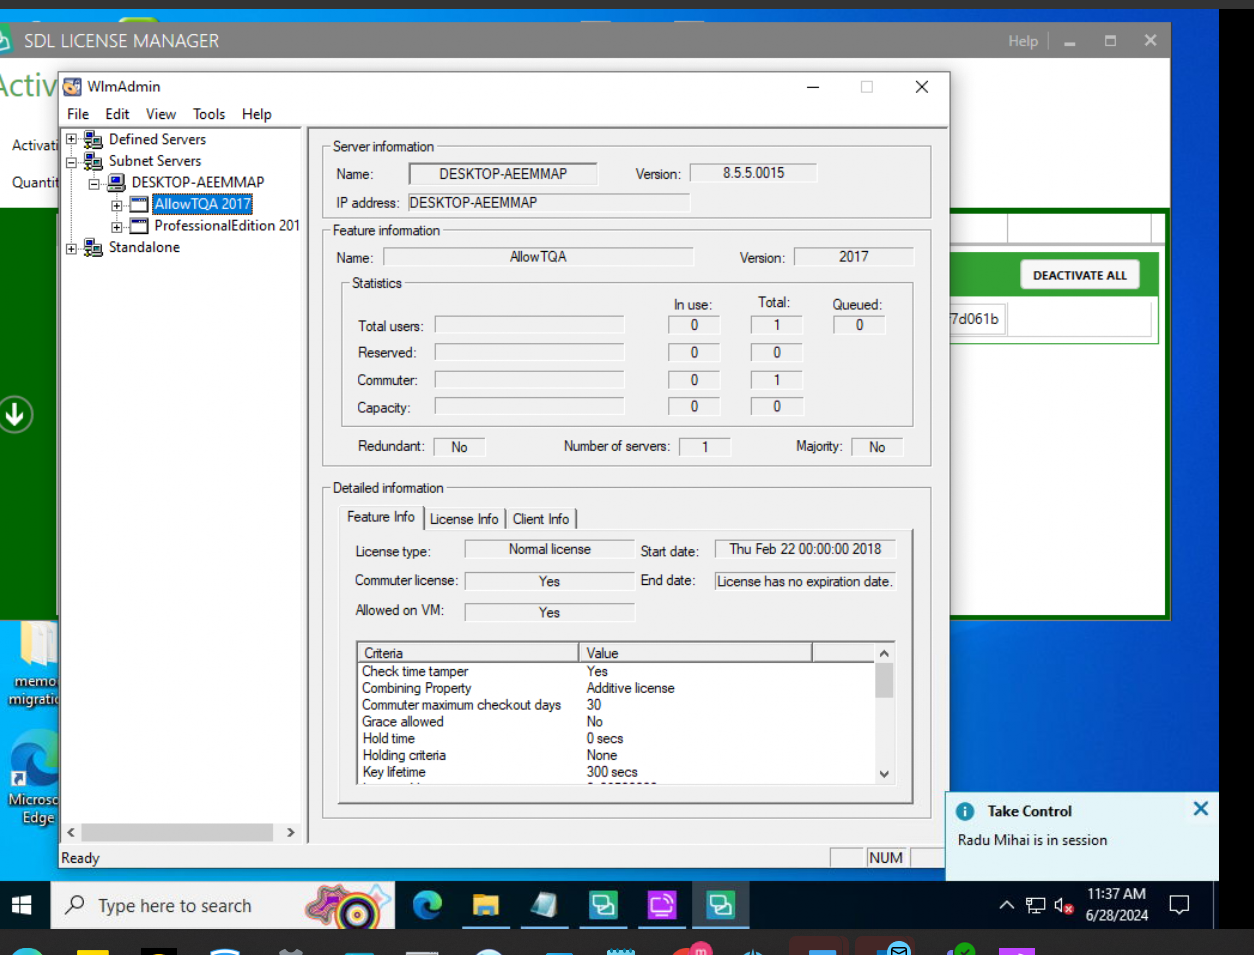1254x955 pixels.
Task: Click the Criteria column header
Action: [x=468, y=653]
